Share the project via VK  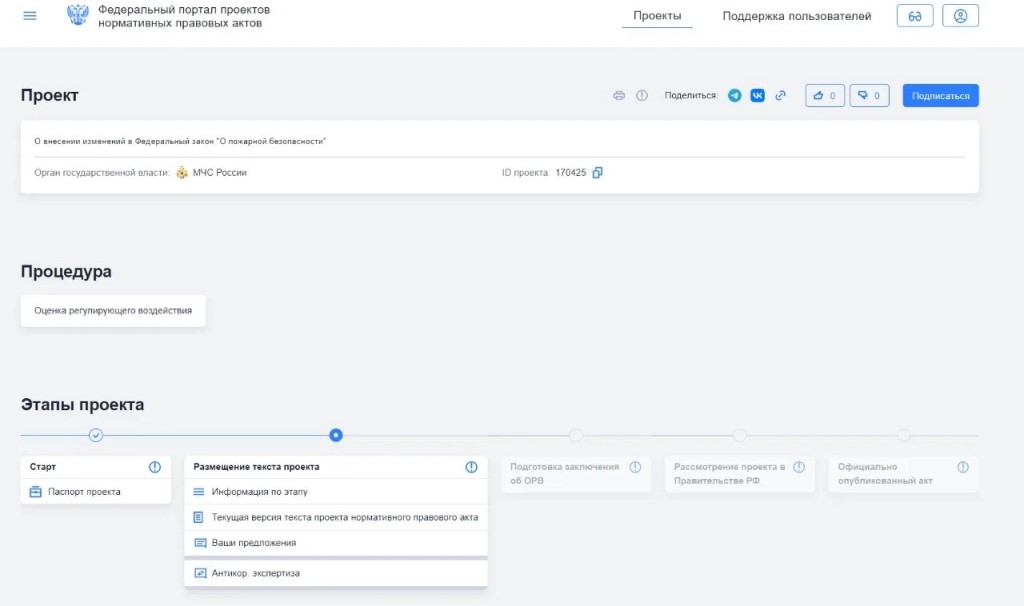tap(758, 95)
